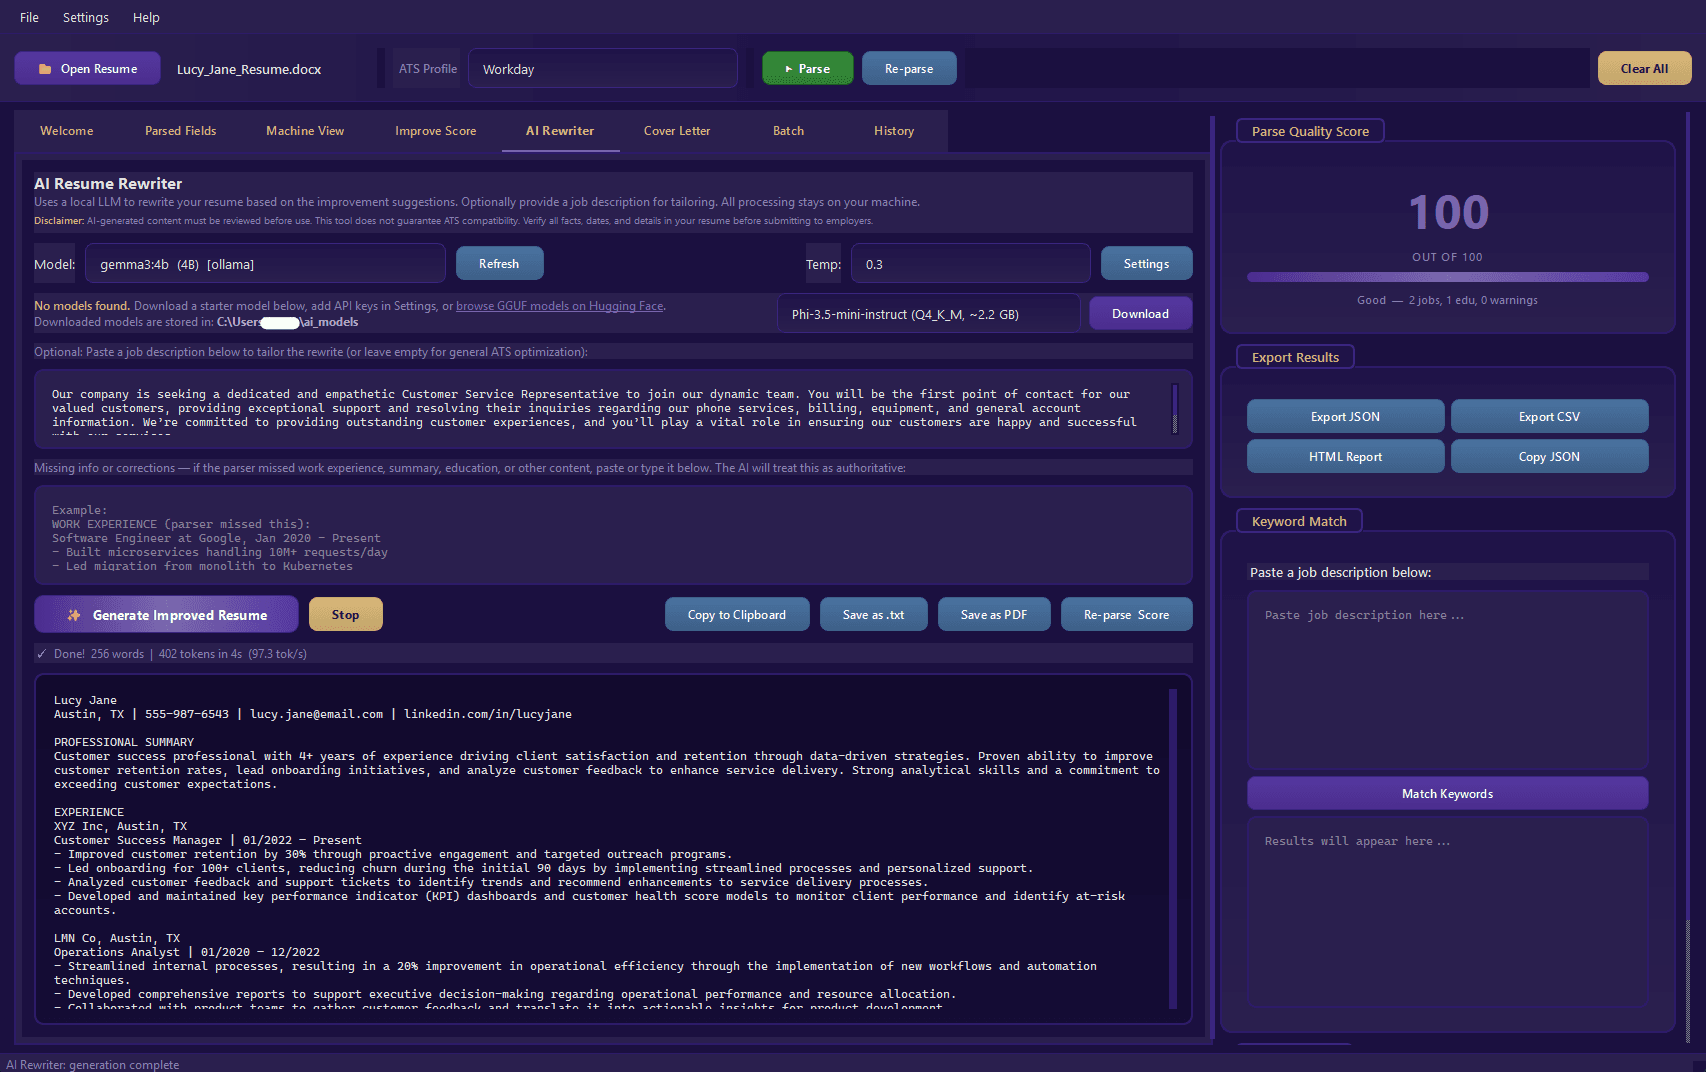Click the Keyword Match job description box
The image size is (1706, 1072).
tap(1447, 680)
